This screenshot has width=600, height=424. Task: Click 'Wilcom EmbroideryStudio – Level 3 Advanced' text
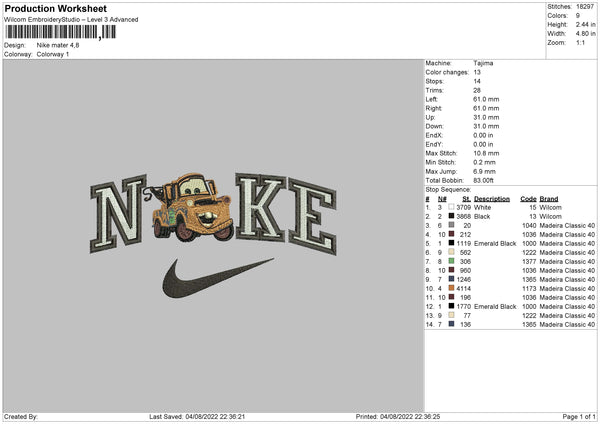[71, 20]
